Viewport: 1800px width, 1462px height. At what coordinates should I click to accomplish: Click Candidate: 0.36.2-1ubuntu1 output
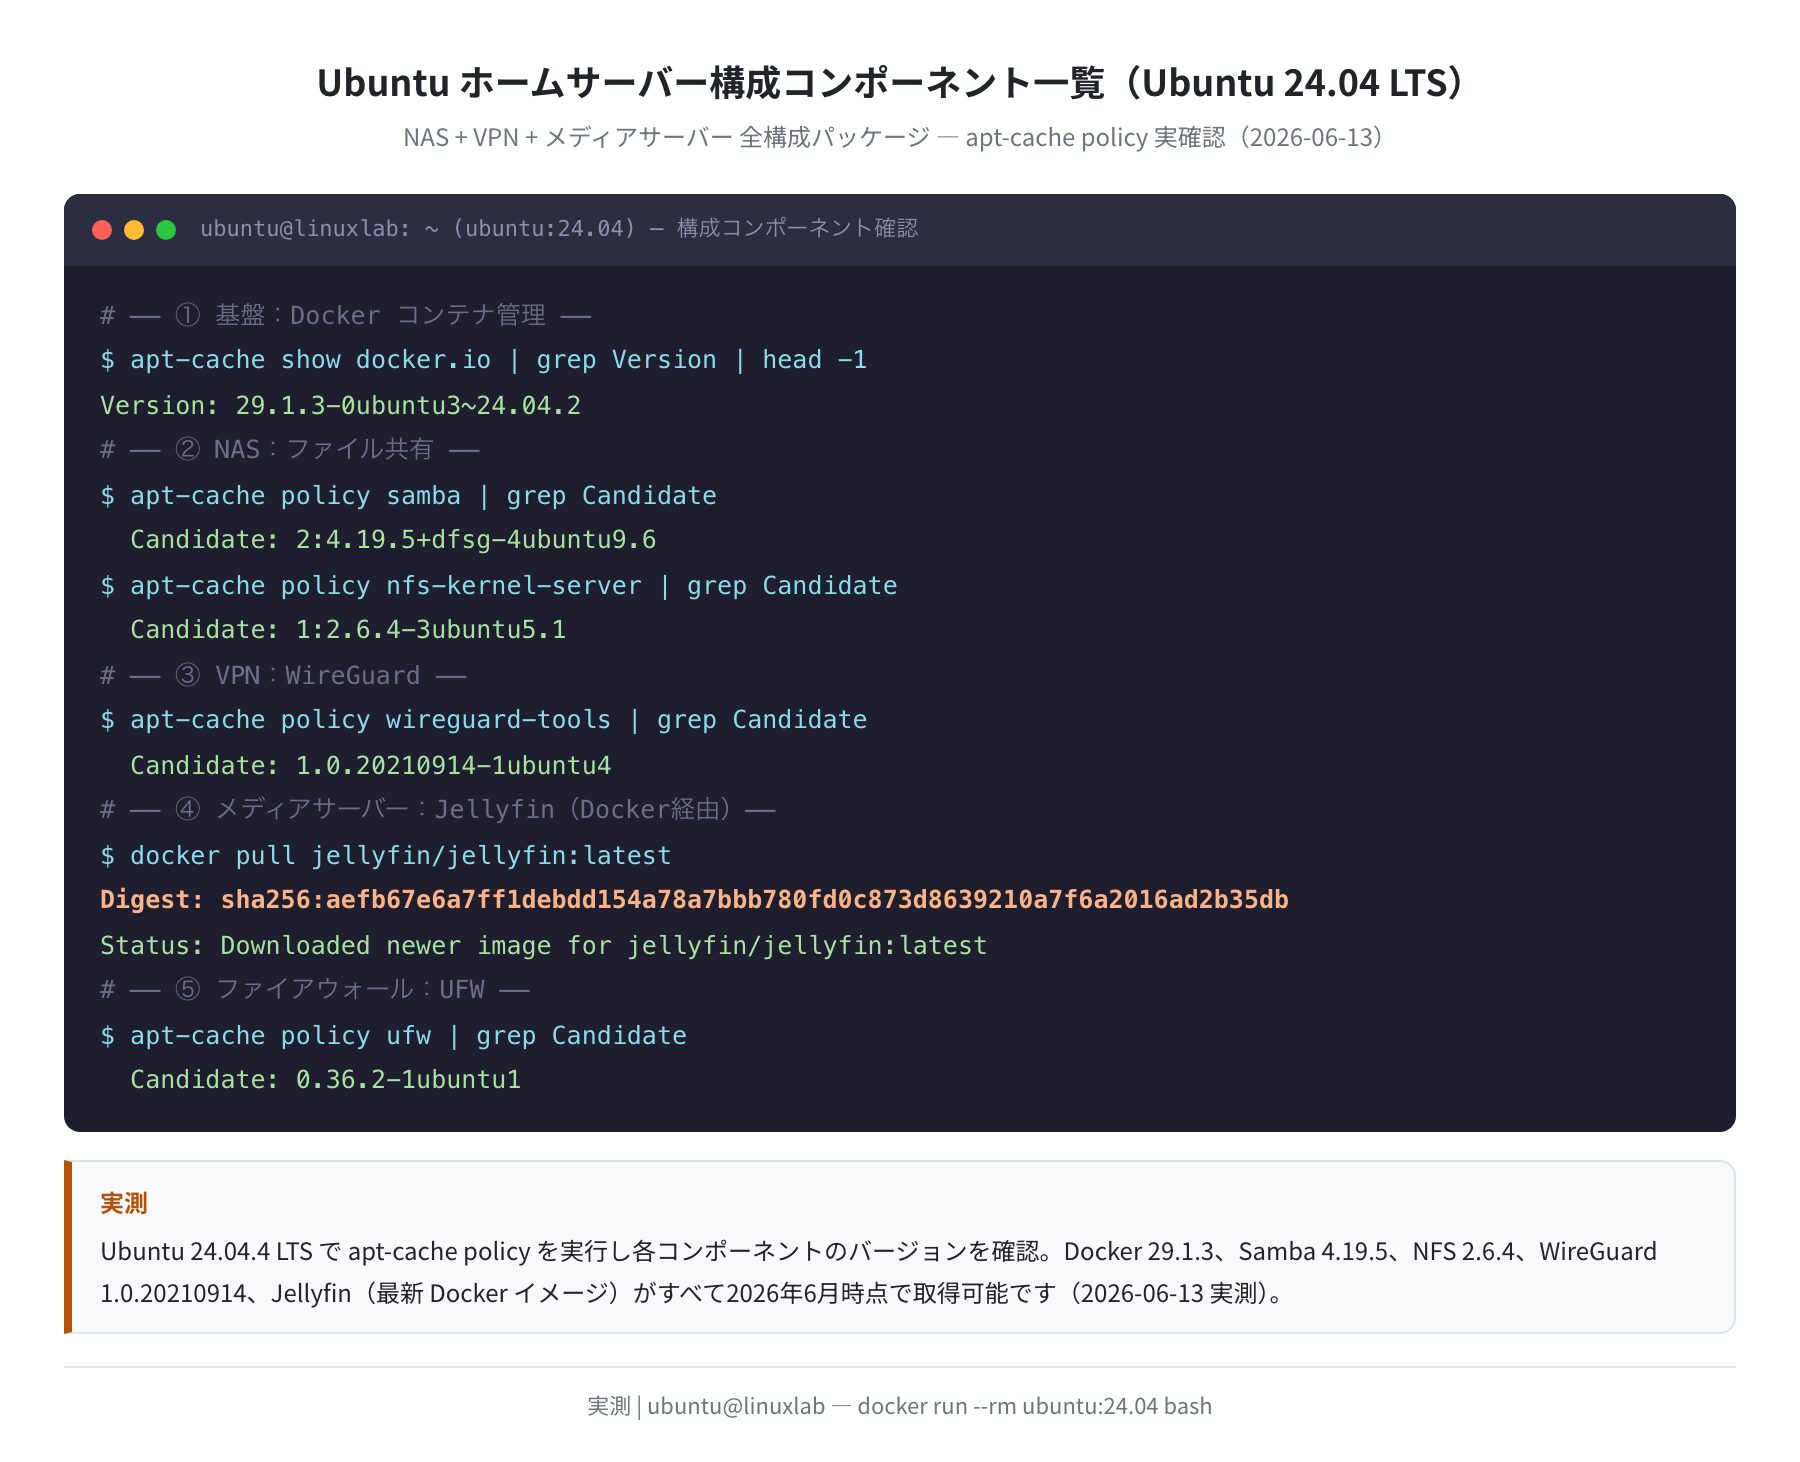326,1080
